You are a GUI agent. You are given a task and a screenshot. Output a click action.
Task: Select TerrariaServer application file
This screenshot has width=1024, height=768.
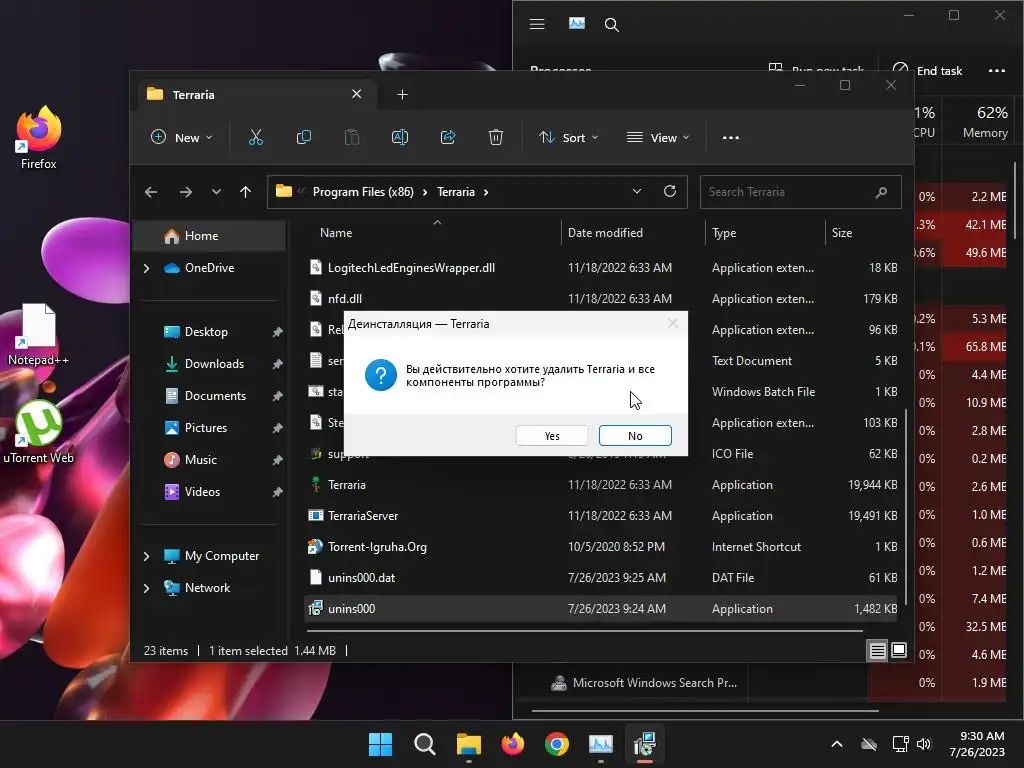[601, 515]
